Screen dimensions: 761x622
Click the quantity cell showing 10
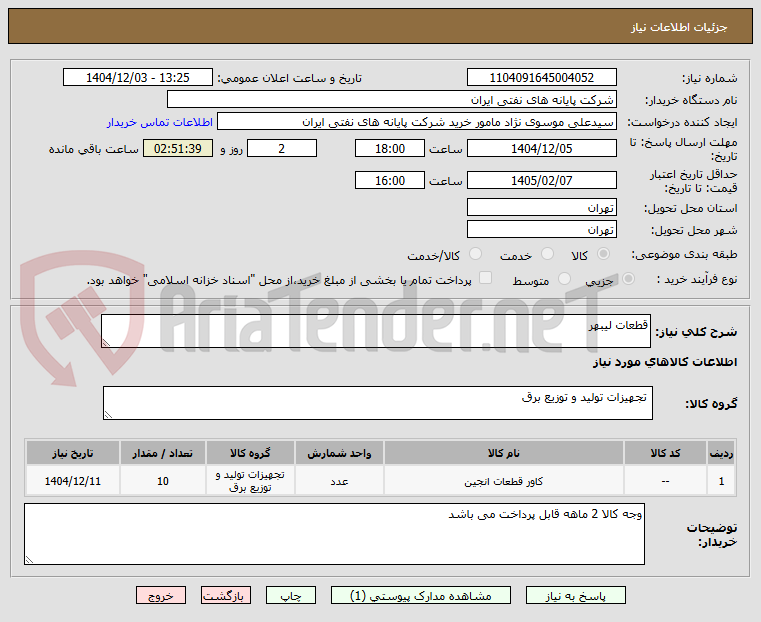163,481
